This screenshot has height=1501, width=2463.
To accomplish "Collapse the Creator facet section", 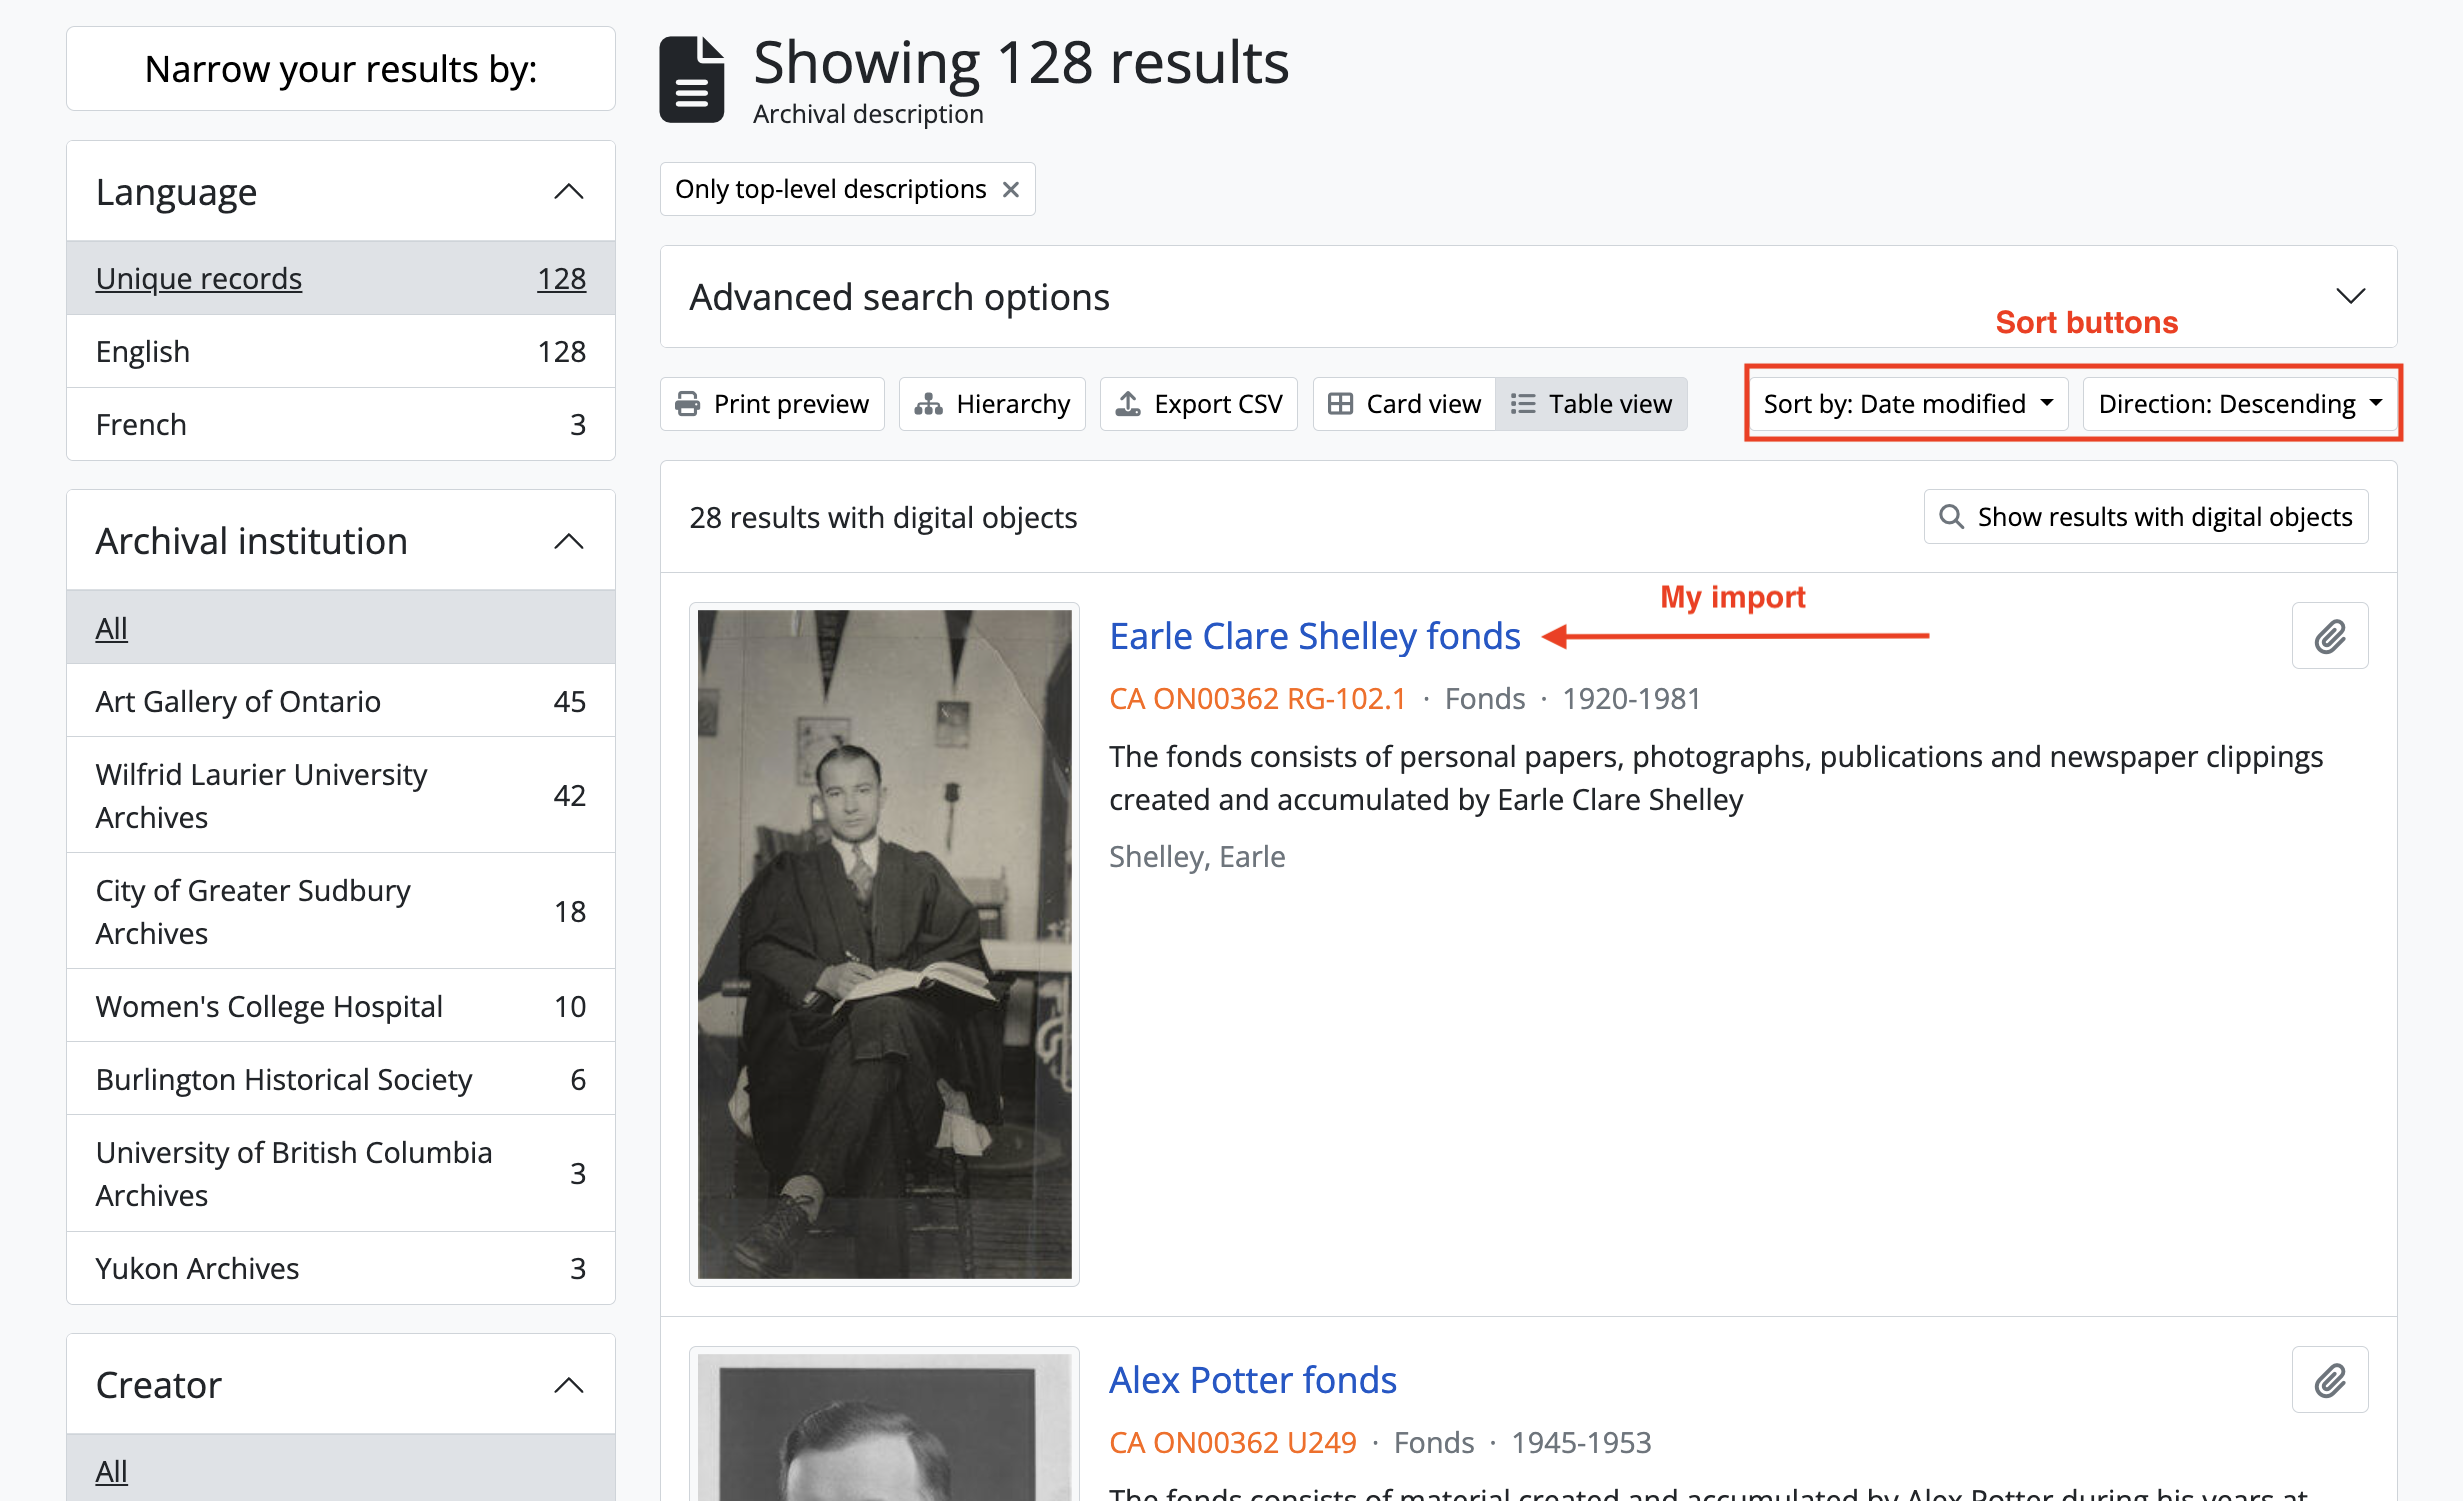I will click(568, 1385).
